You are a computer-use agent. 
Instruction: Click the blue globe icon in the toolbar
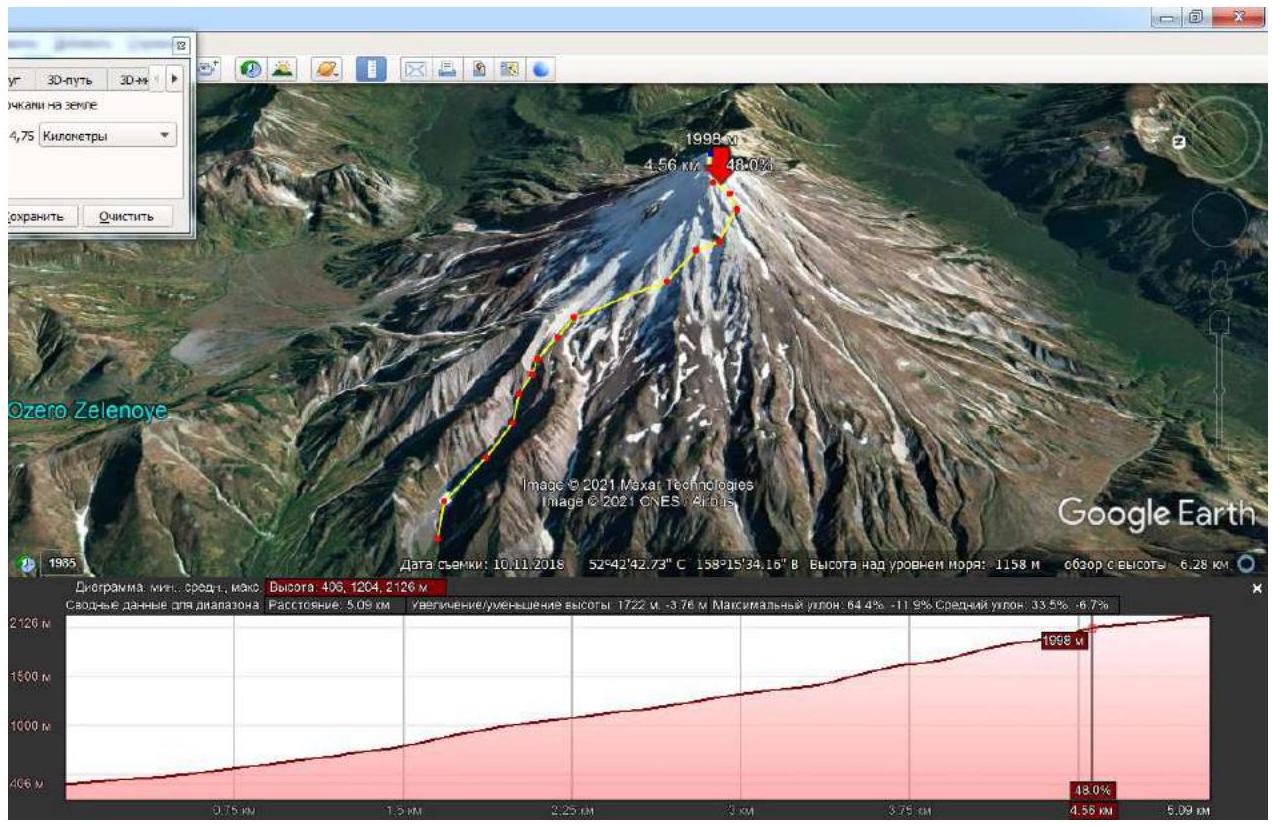[540, 69]
